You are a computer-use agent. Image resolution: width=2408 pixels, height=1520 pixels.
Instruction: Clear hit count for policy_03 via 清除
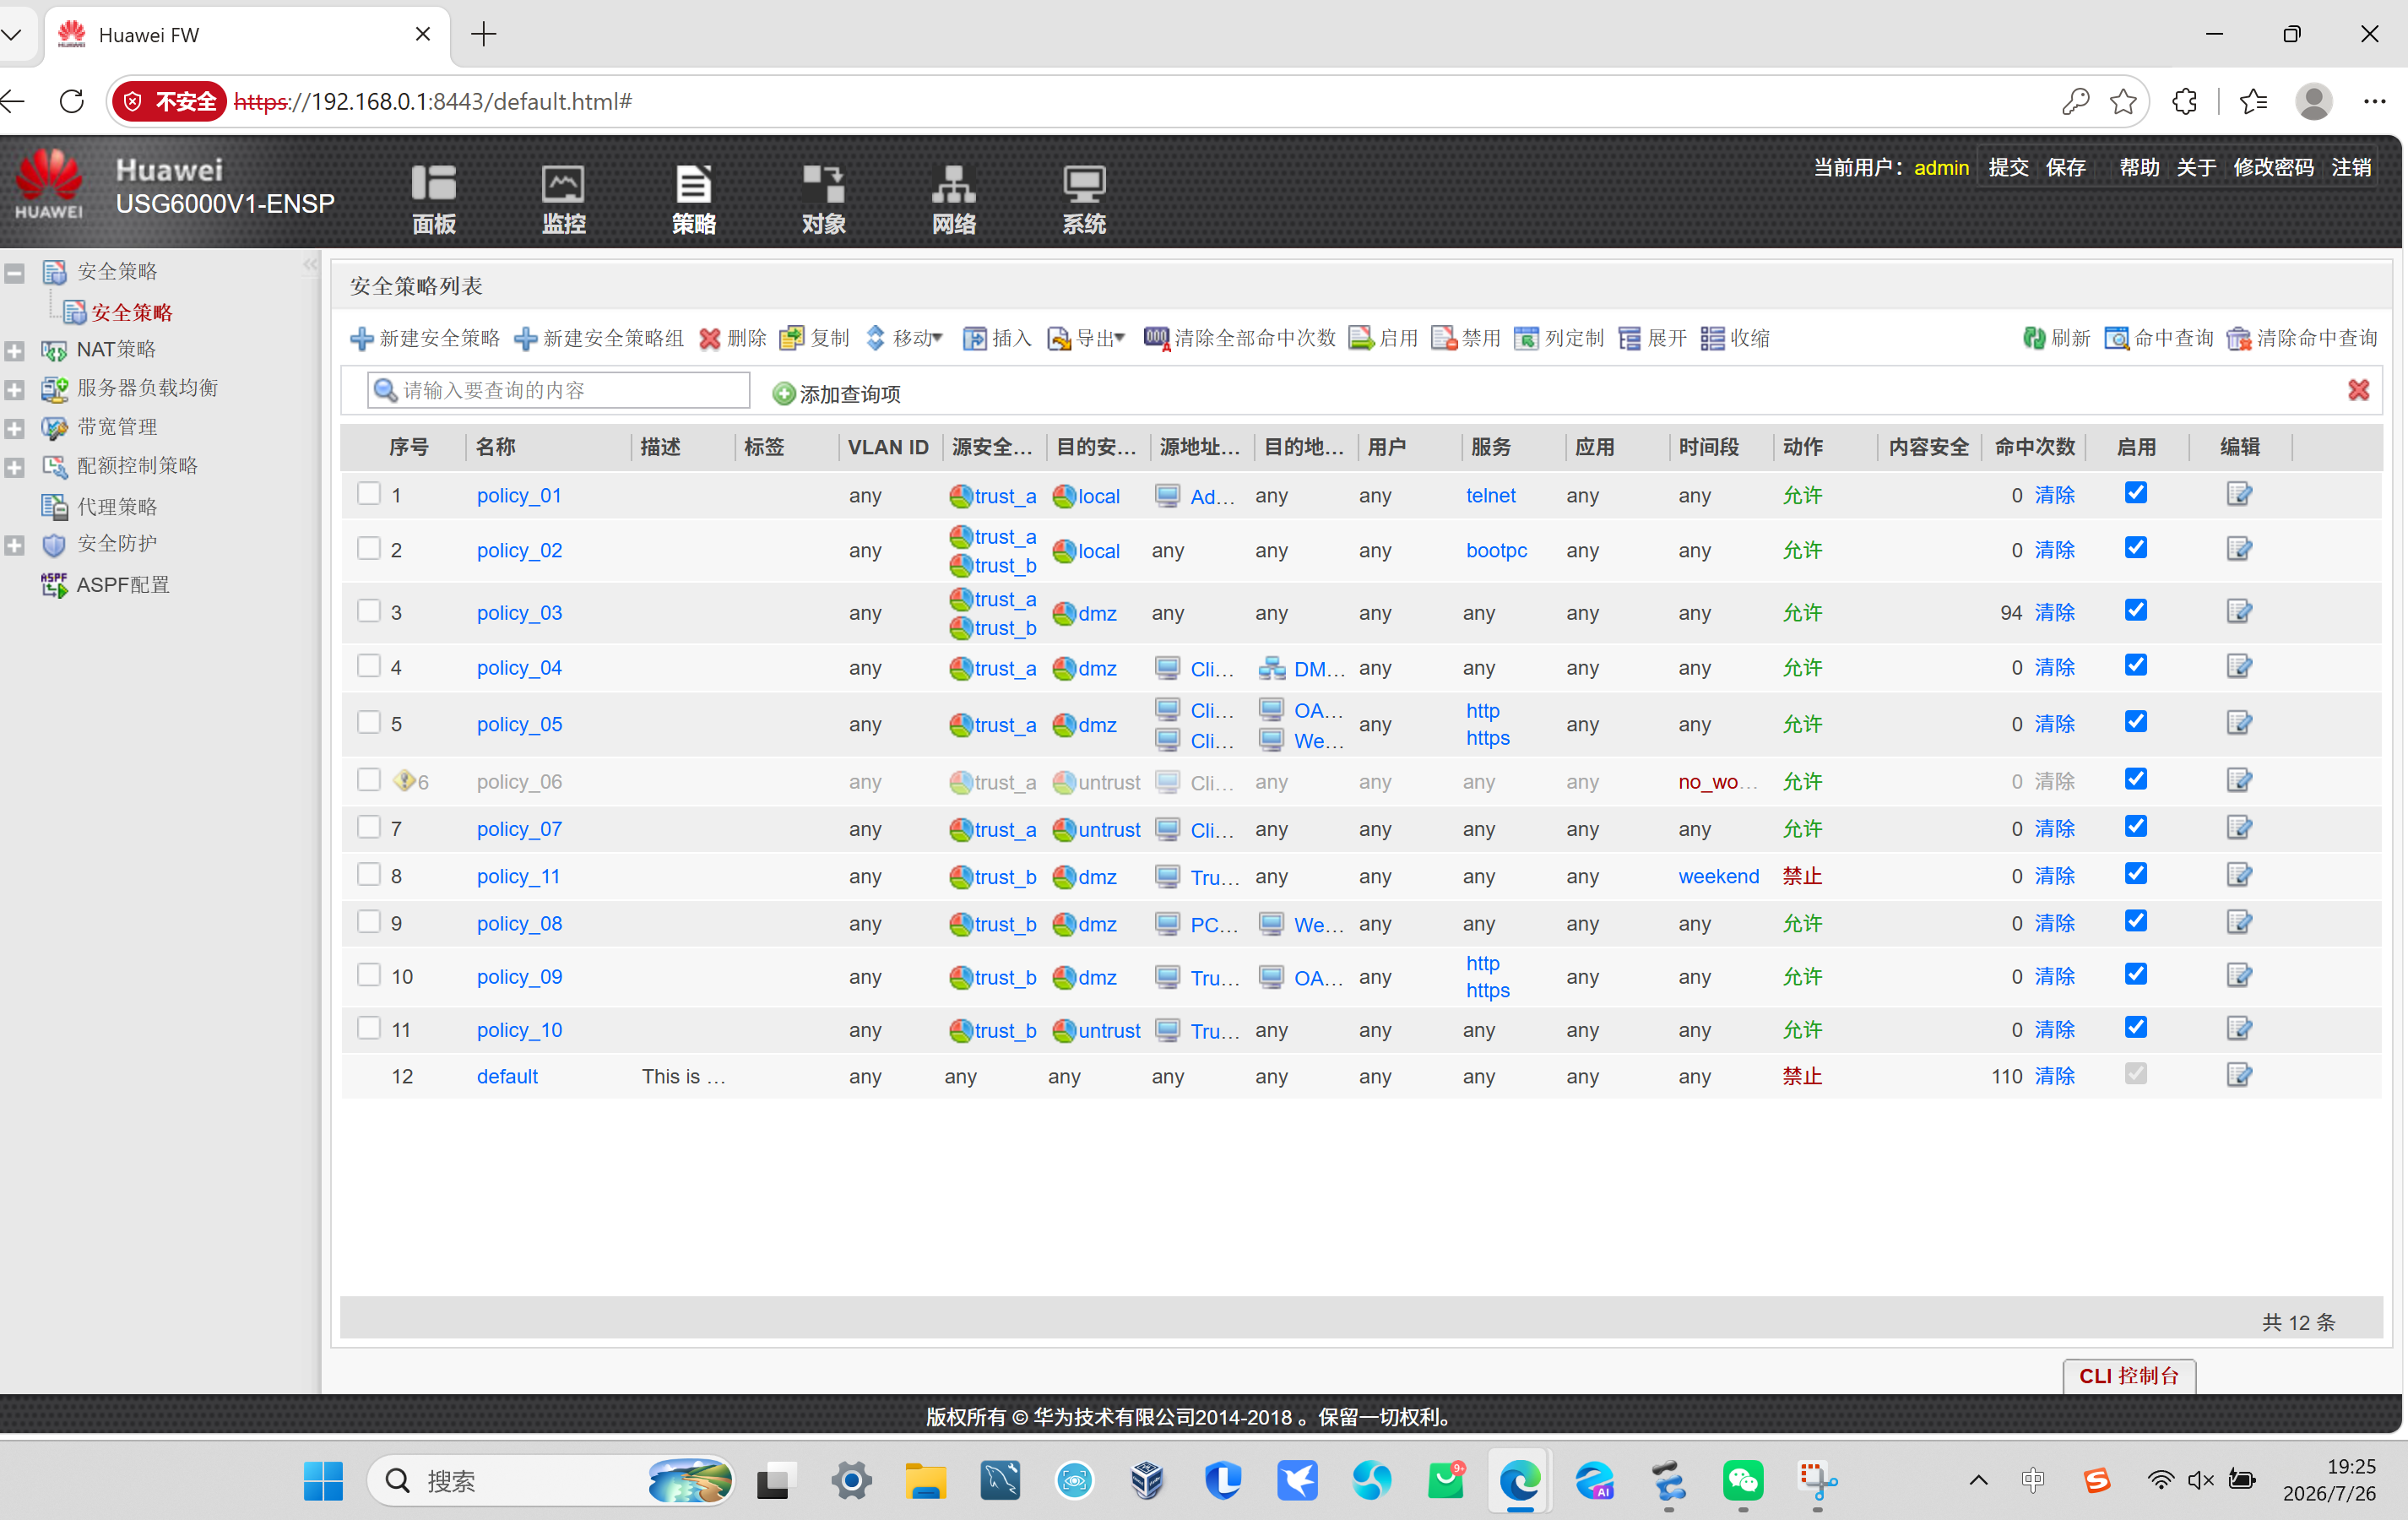coord(2055,613)
